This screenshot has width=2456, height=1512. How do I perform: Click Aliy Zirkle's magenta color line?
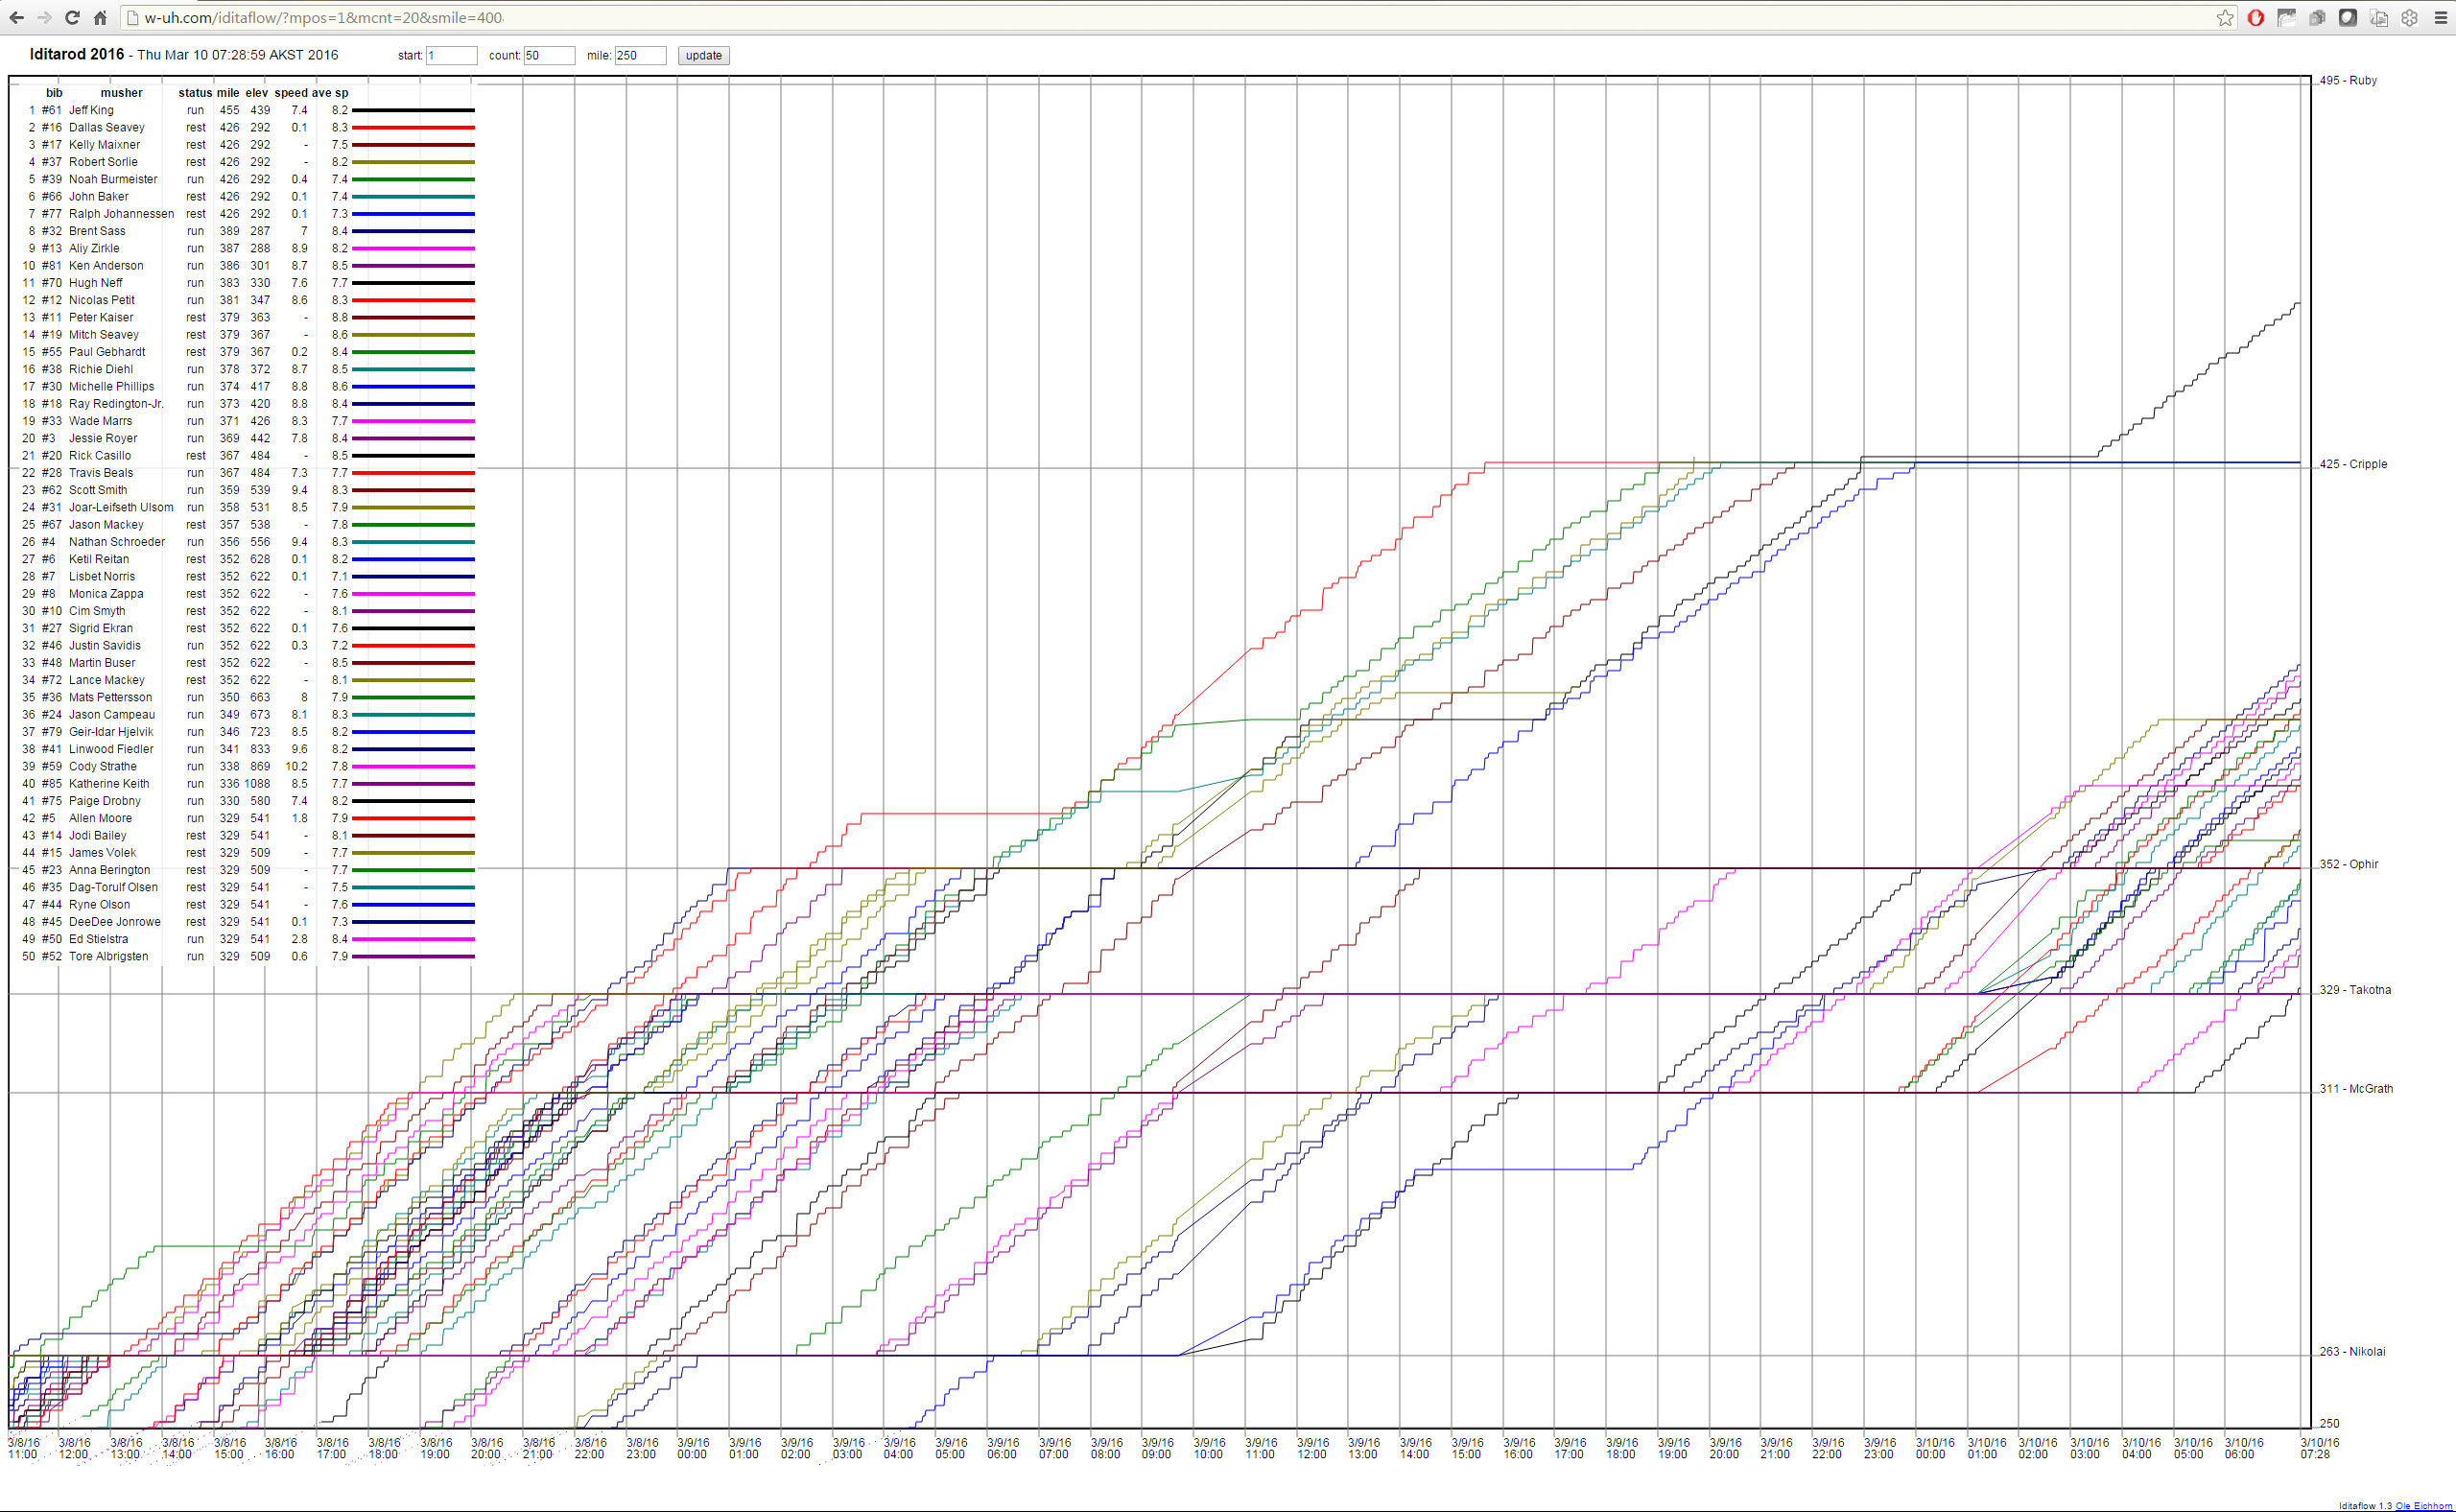pos(413,248)
